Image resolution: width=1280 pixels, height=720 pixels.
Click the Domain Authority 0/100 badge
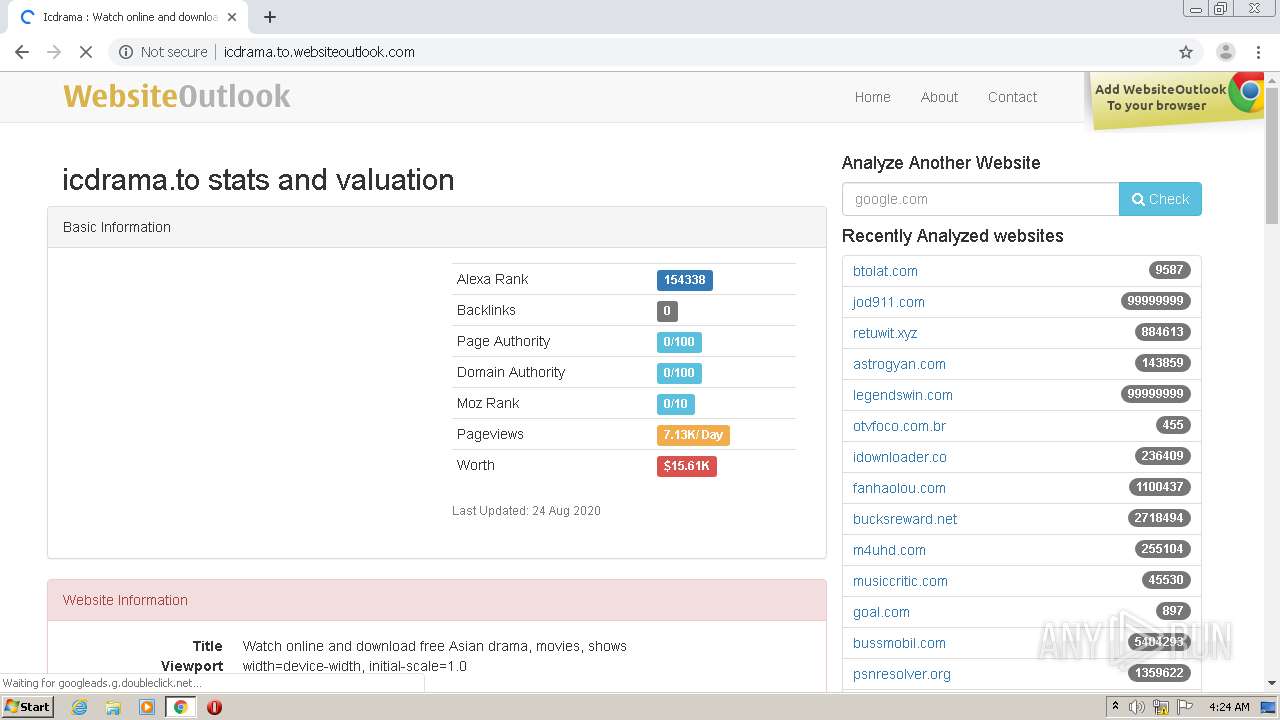tap(679, 373)
